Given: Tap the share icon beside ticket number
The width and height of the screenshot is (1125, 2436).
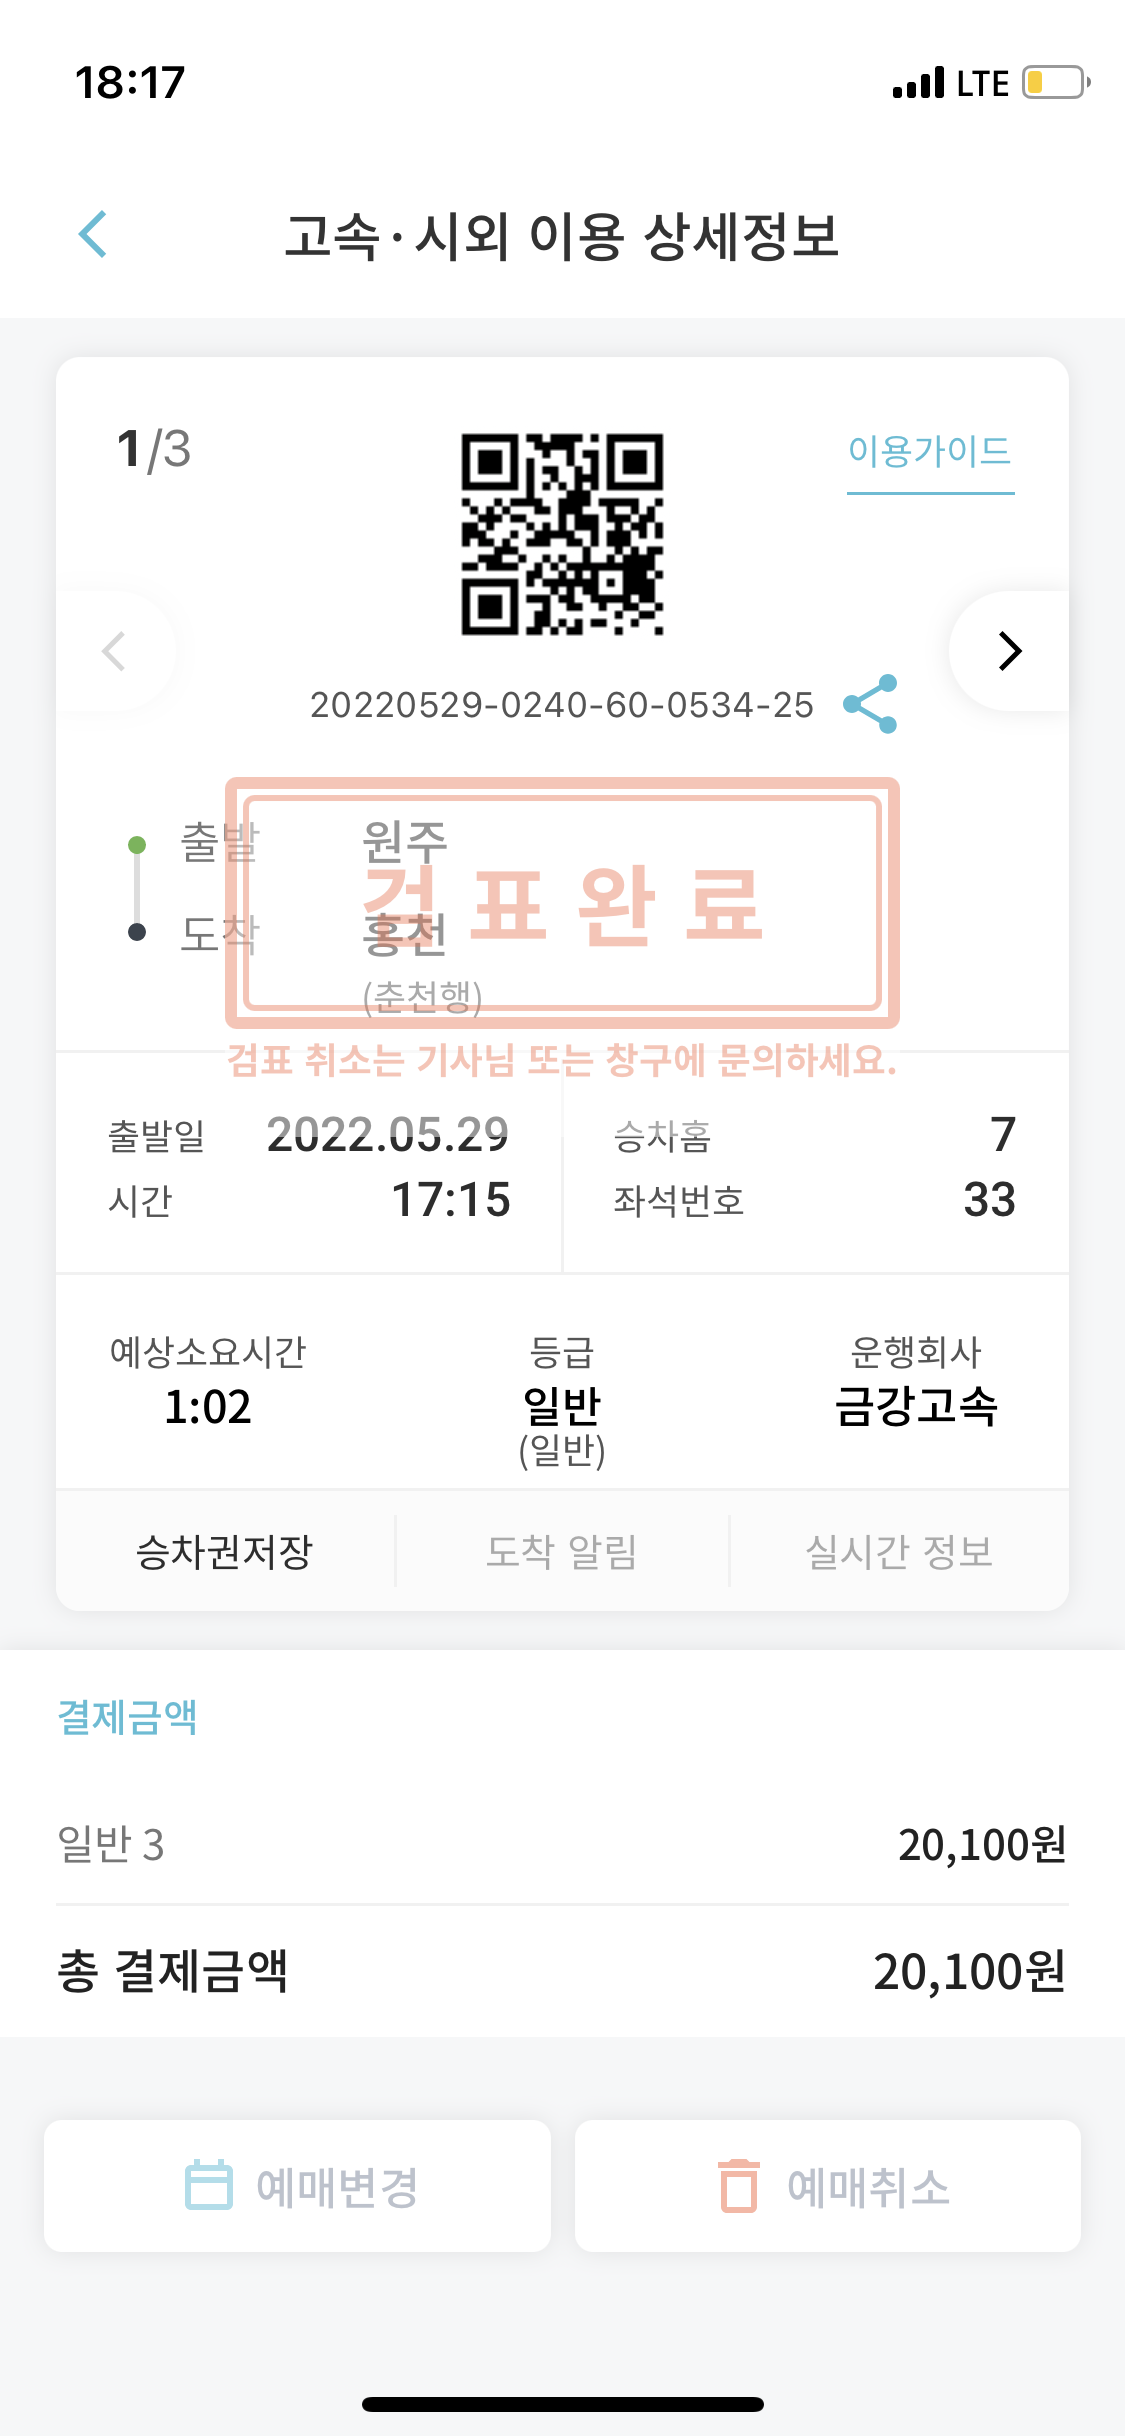Looking at the screenshot, I should [x=870, y=704].
